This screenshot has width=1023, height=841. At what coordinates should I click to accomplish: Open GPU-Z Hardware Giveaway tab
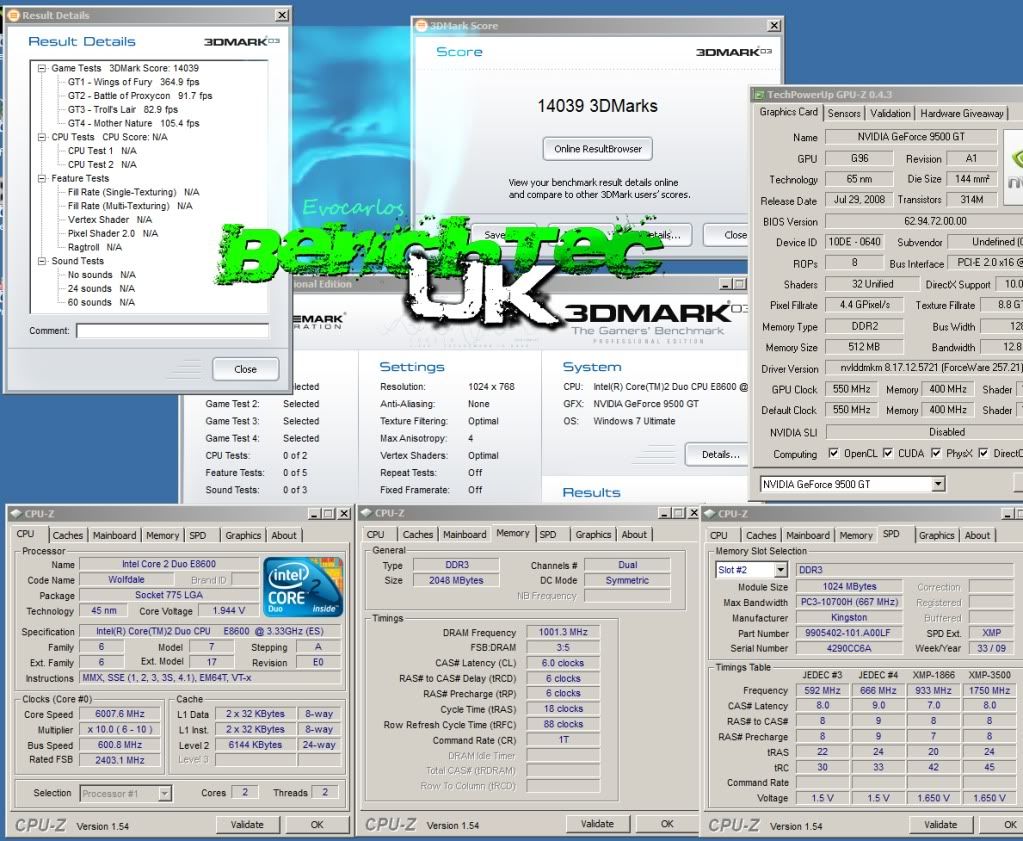962,114
